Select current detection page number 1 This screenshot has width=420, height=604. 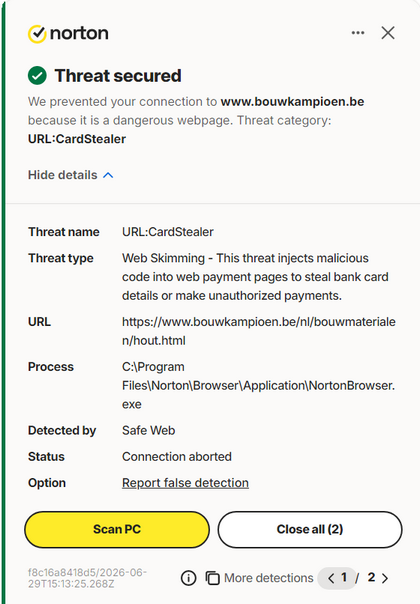[x=344, y=577]
